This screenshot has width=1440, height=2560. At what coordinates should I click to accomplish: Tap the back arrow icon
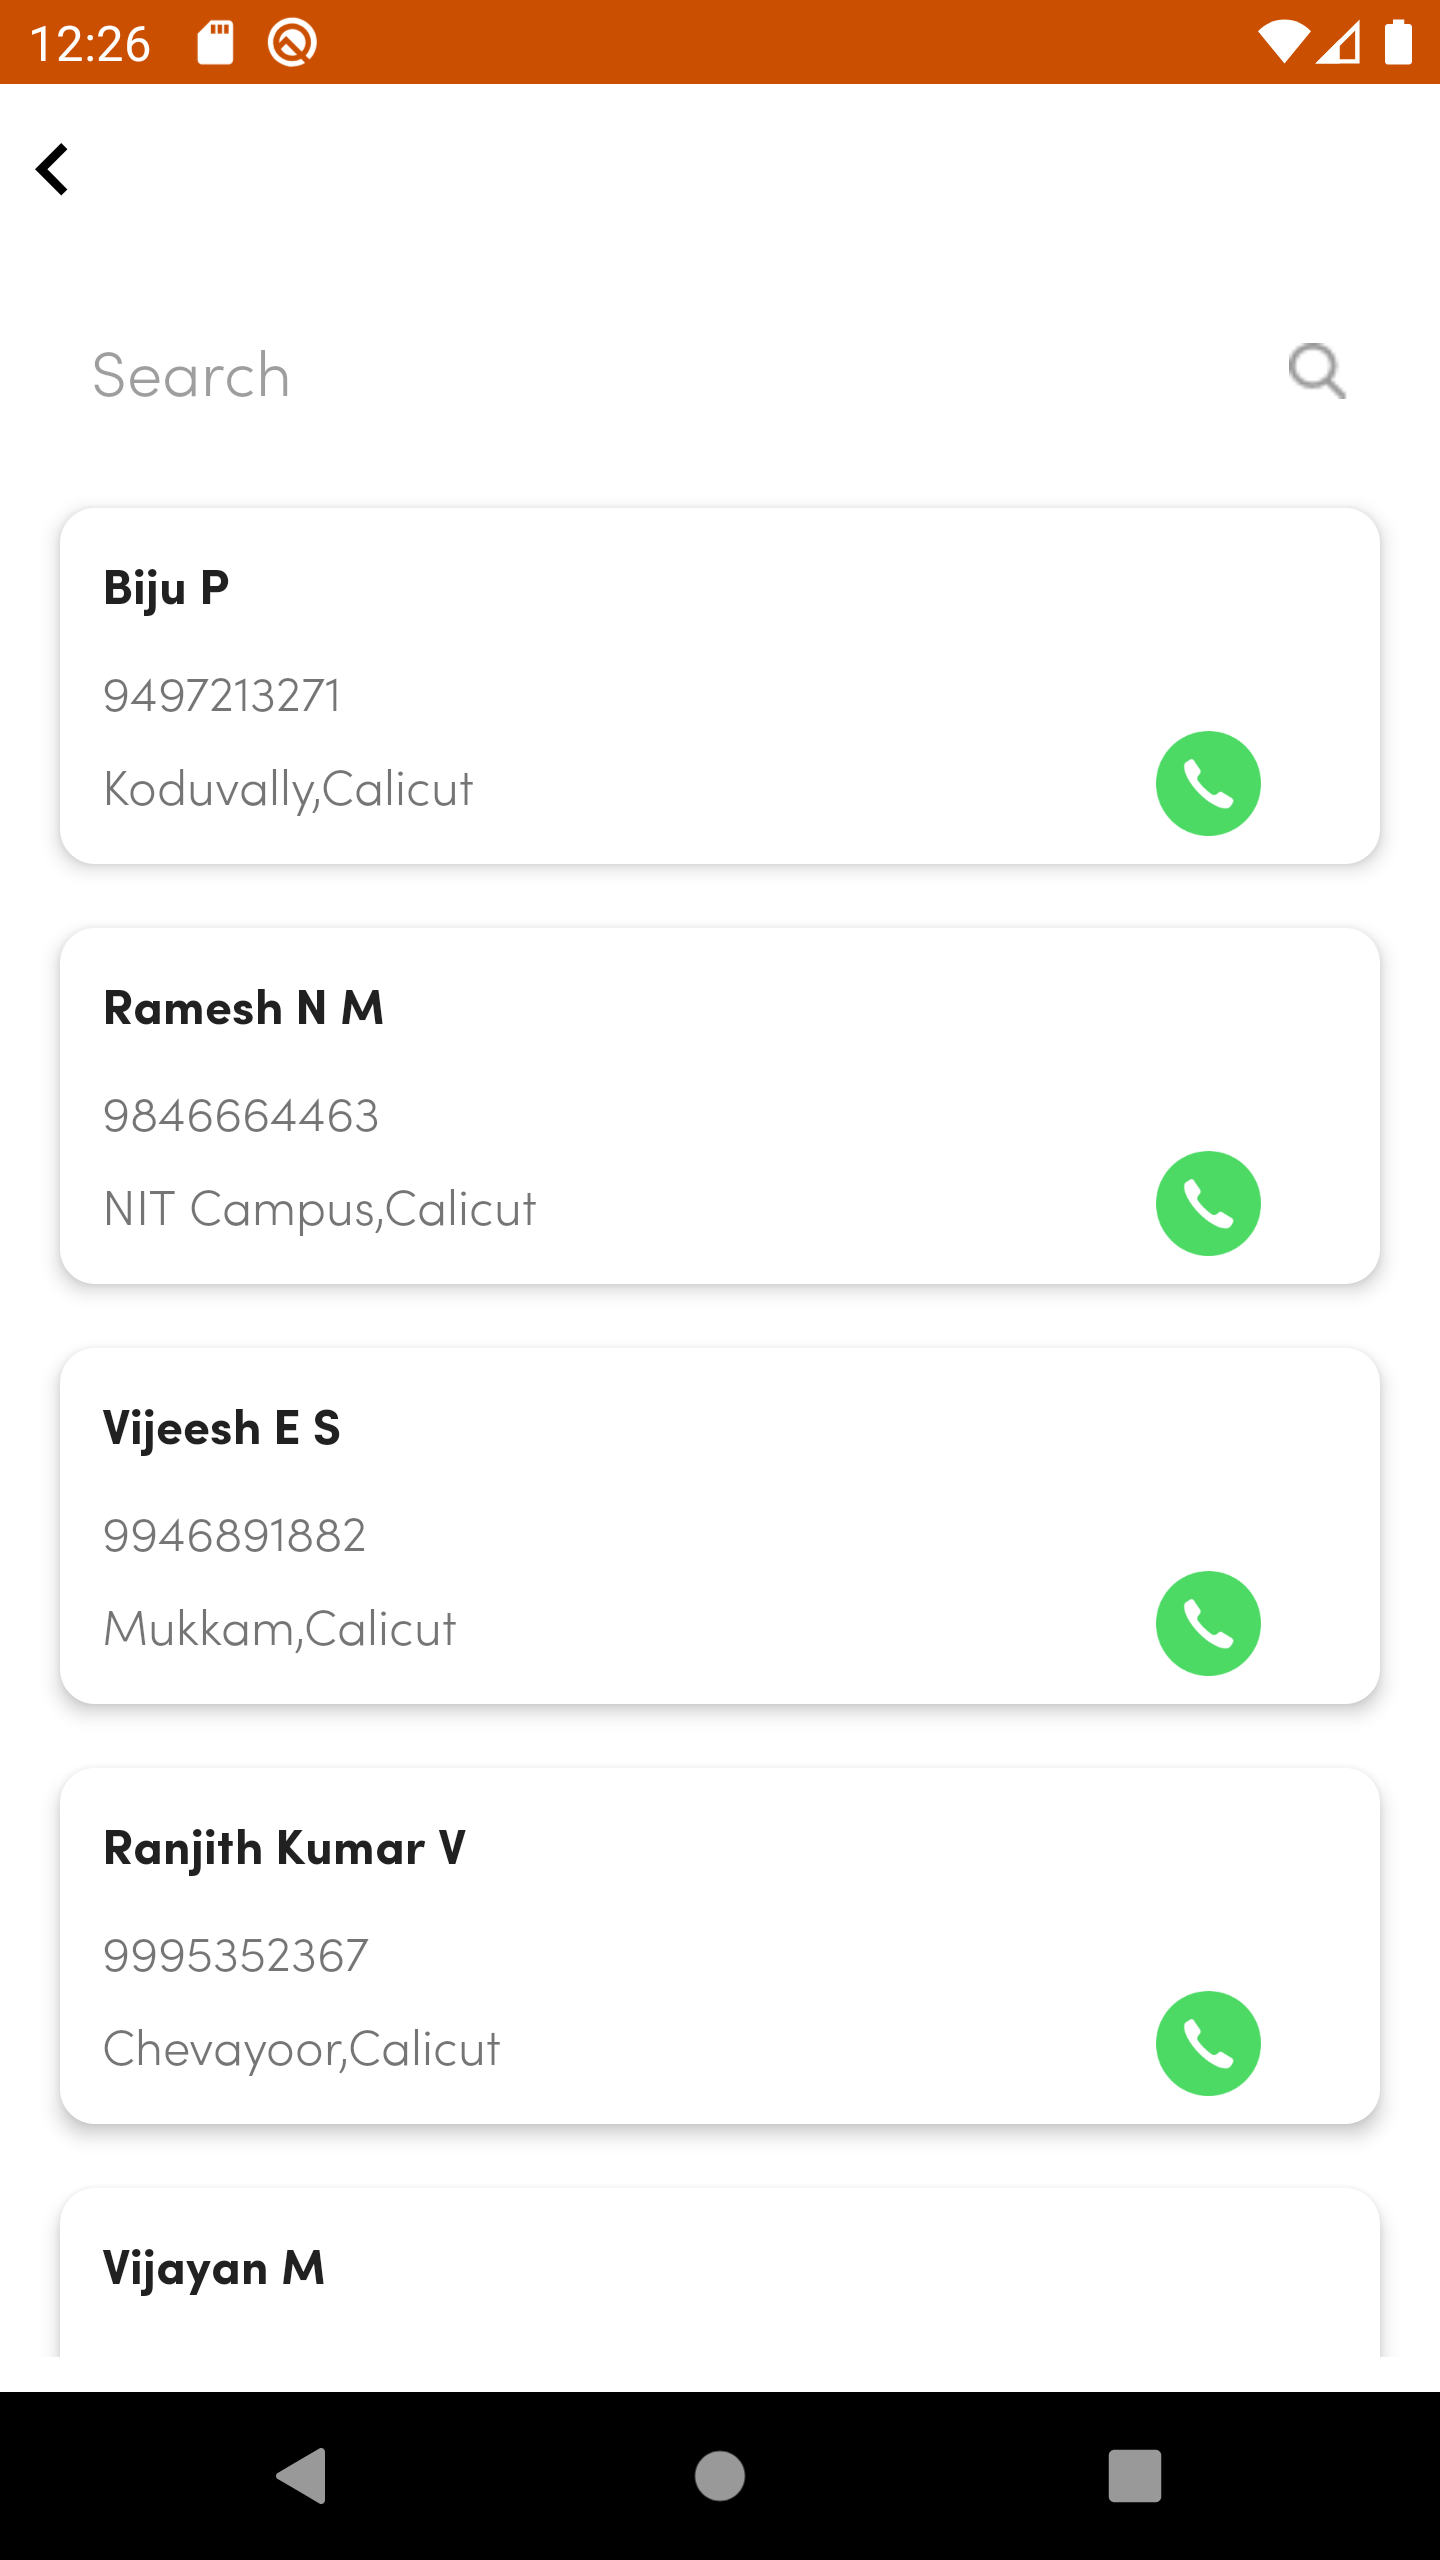(x=52, y=169)
